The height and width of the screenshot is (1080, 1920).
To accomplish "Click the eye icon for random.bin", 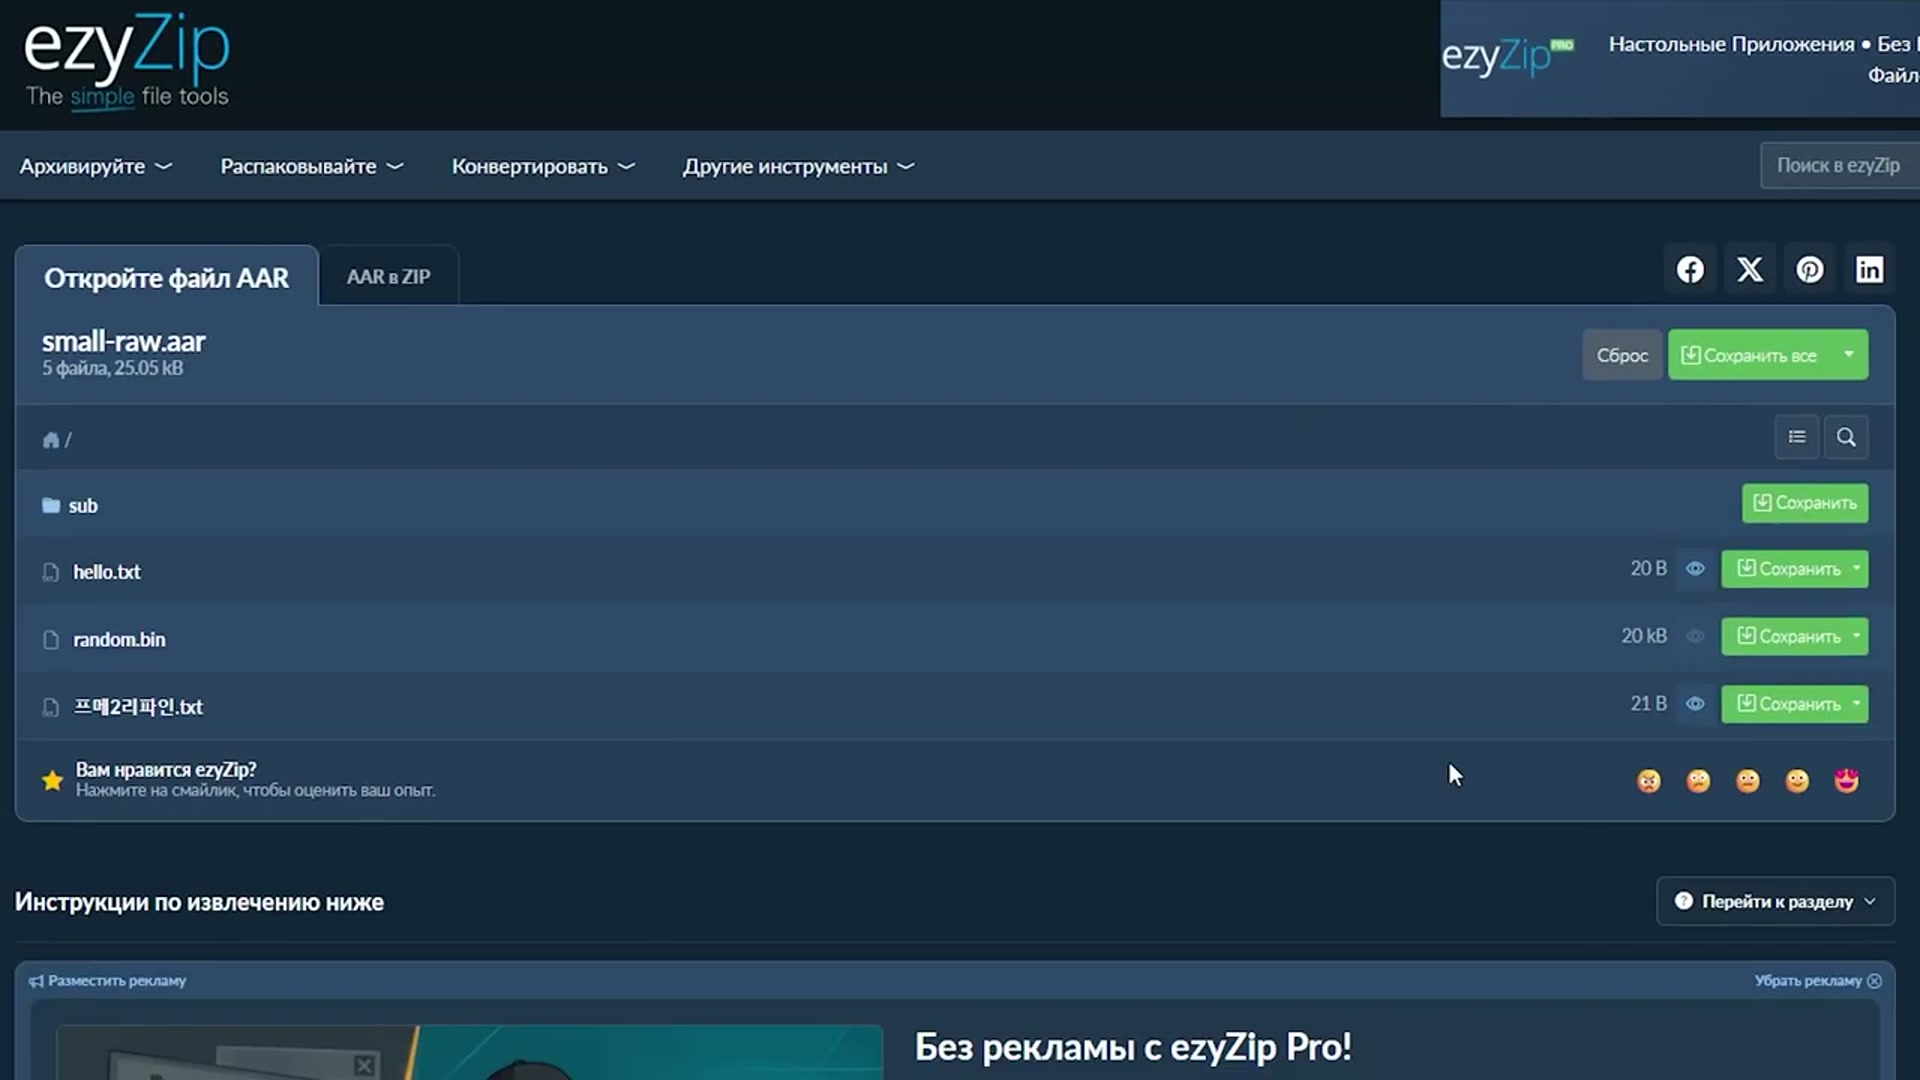I will (1695, 636).
